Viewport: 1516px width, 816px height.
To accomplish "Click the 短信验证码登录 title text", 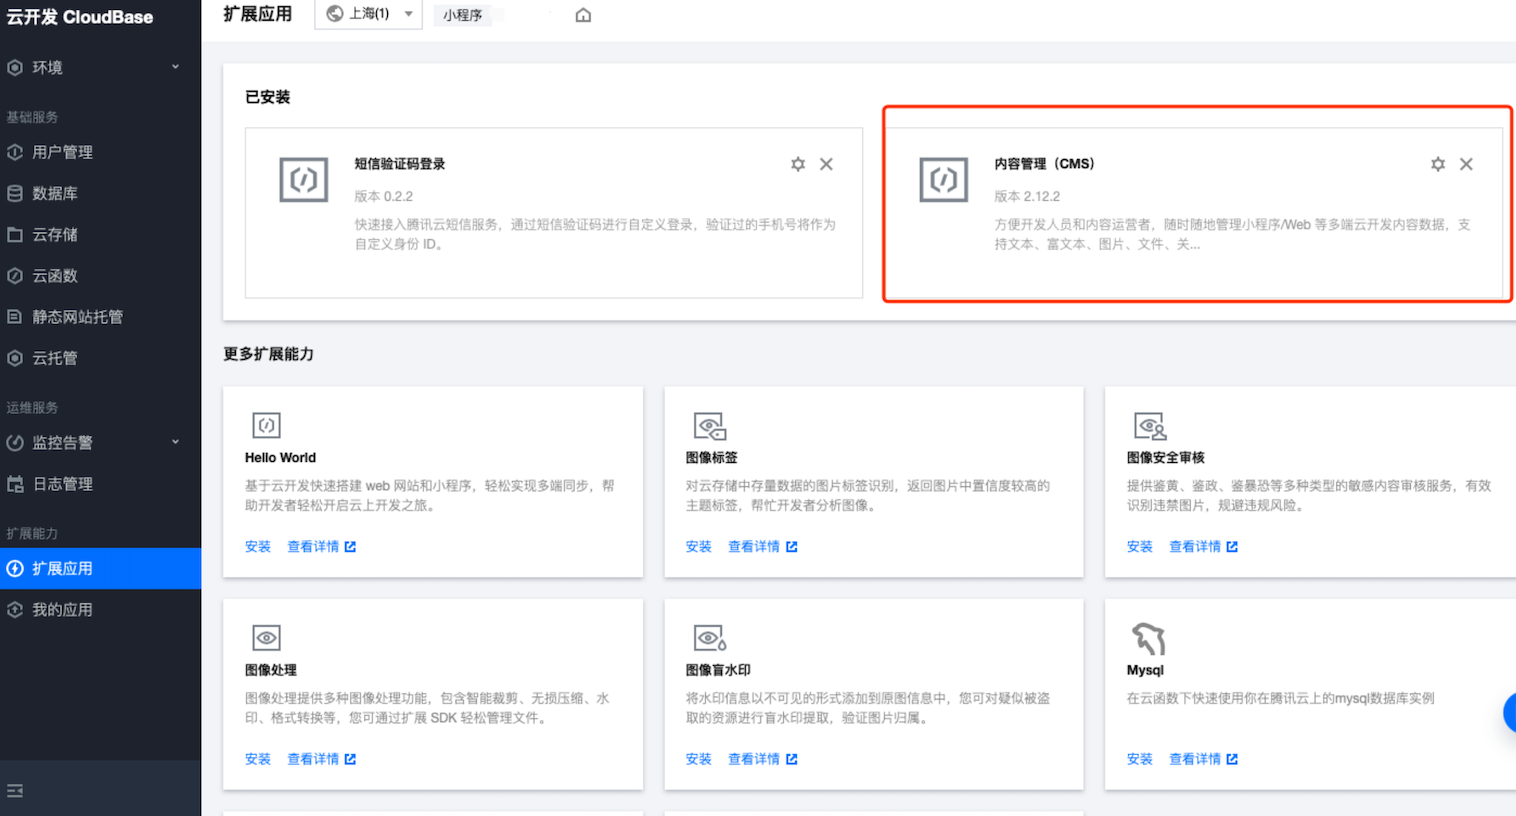I will (x=400, y=164).
